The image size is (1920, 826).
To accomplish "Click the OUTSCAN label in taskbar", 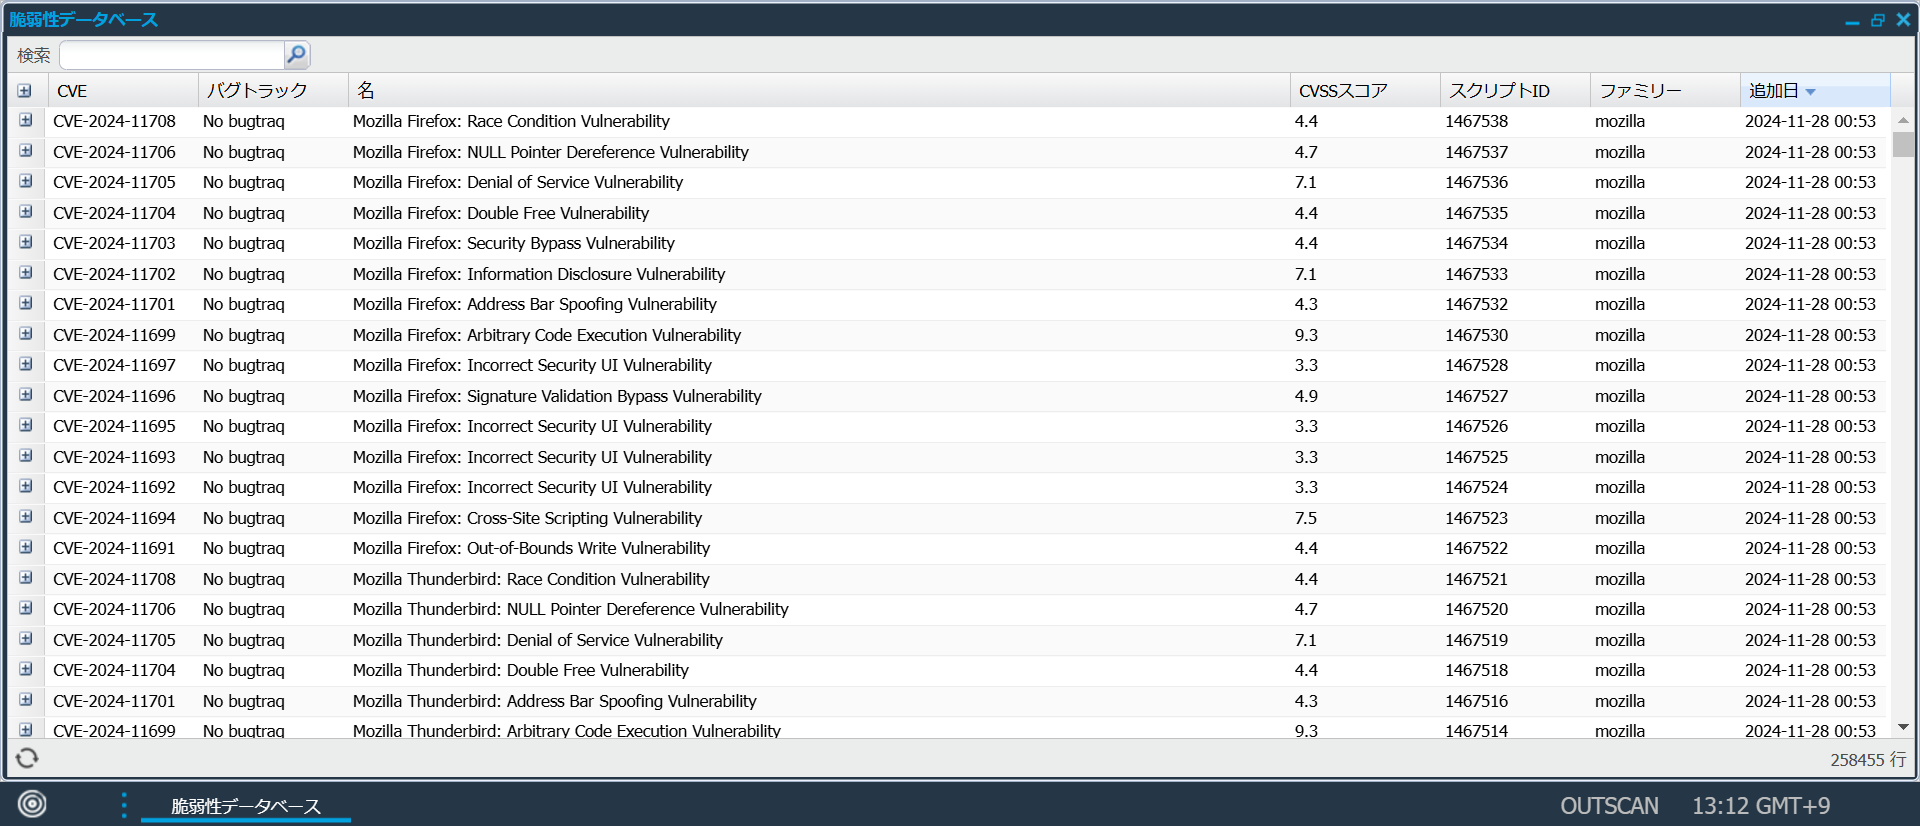I will tap(1609, 806).
